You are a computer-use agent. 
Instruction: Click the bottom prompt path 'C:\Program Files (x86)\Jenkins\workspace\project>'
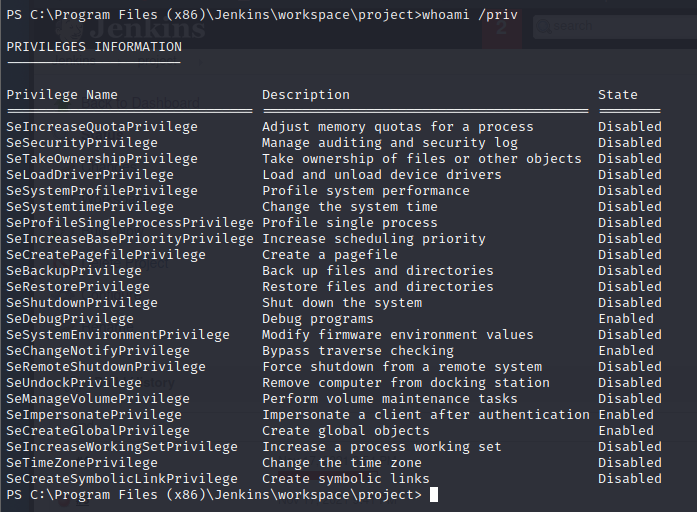click(226, 495)
